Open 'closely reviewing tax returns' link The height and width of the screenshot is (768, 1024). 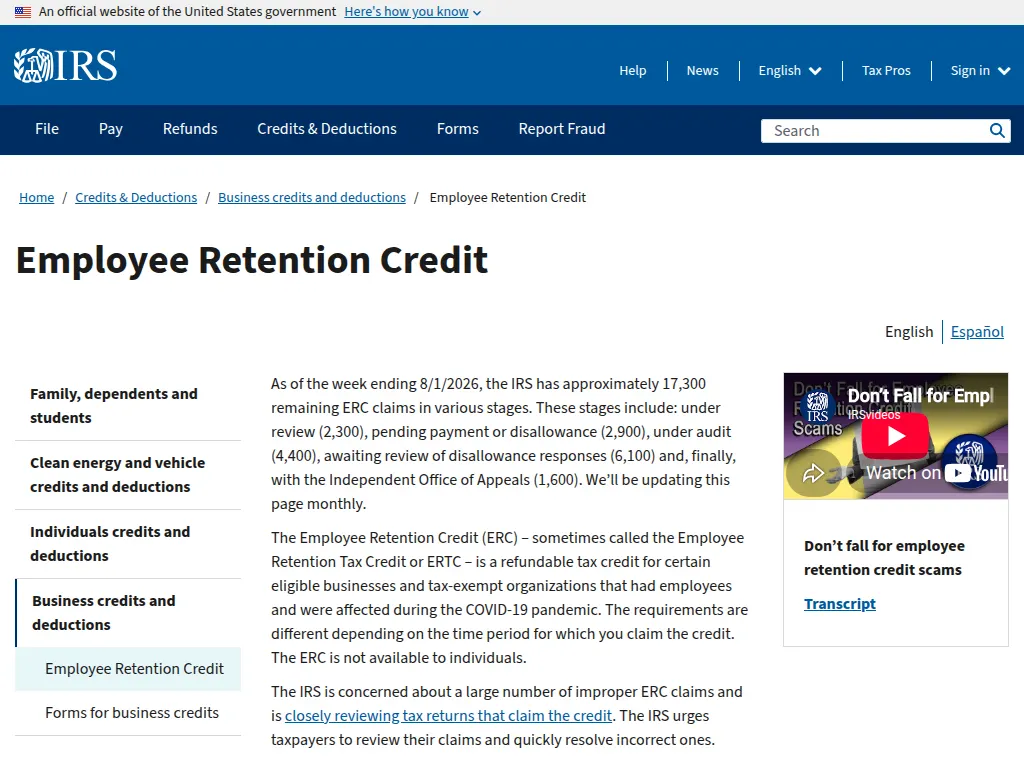point(448,716)
